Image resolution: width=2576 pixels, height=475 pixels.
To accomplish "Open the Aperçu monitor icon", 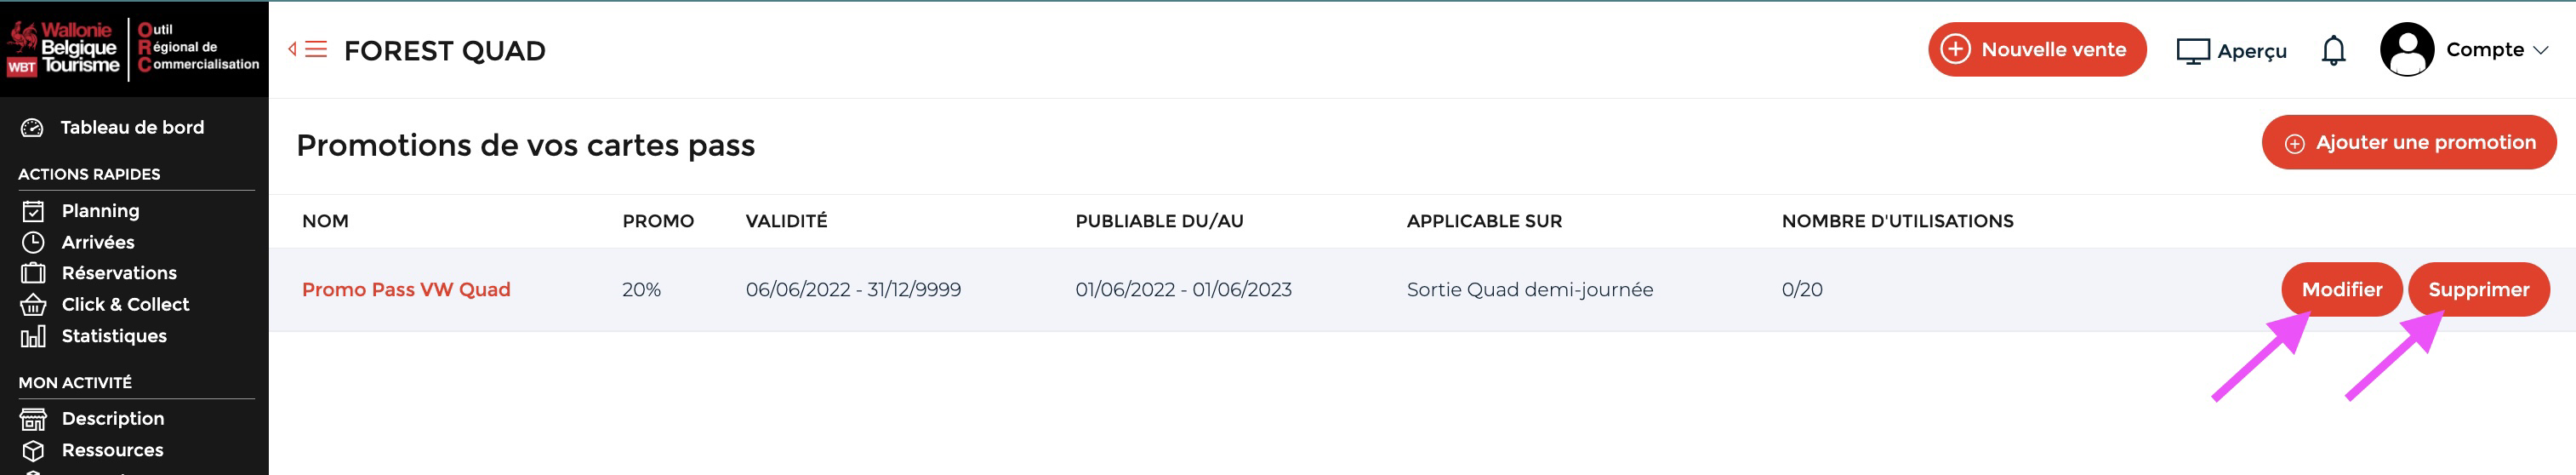I will pos(2193,51).
